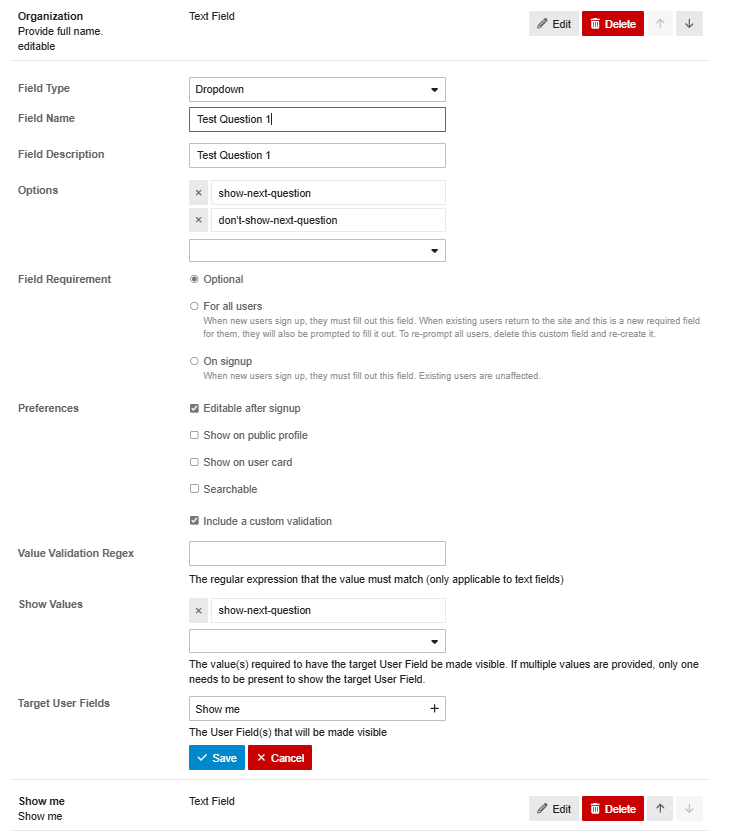Save the user field changes

tap(216, 757)
